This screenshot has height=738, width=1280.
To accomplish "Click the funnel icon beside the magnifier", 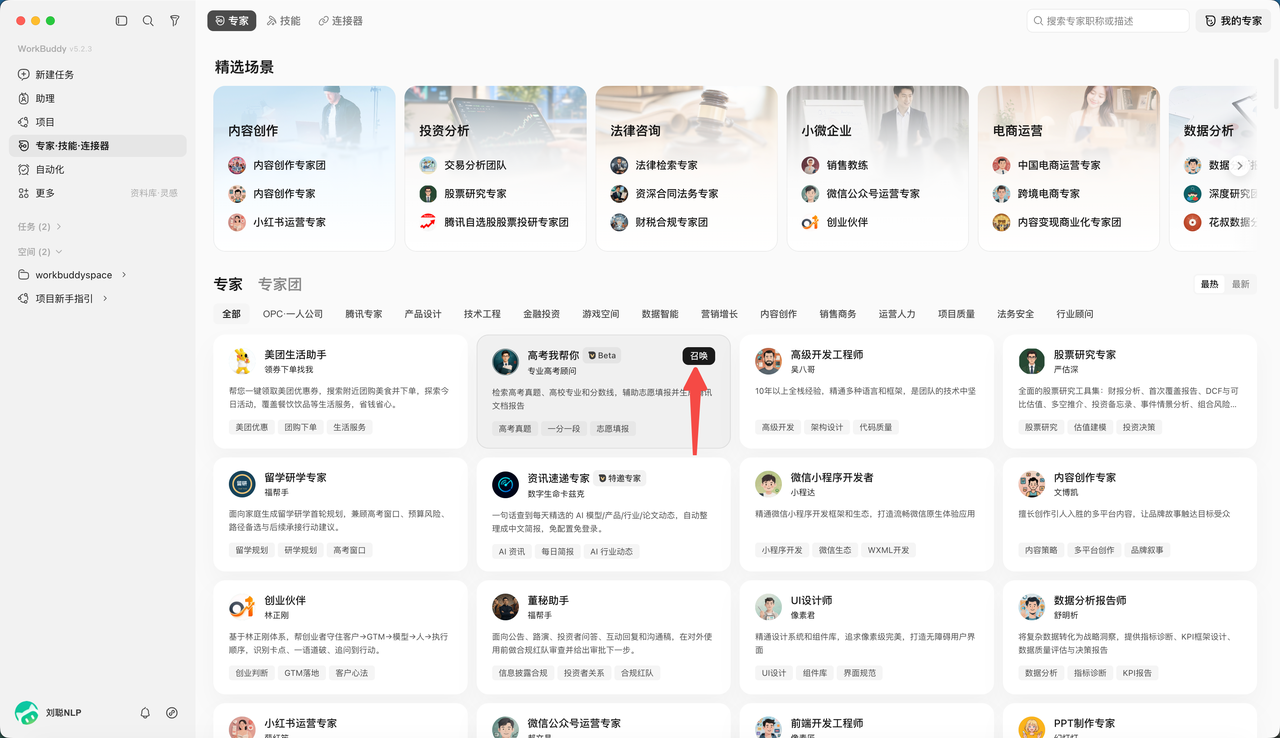I will 175,20.
